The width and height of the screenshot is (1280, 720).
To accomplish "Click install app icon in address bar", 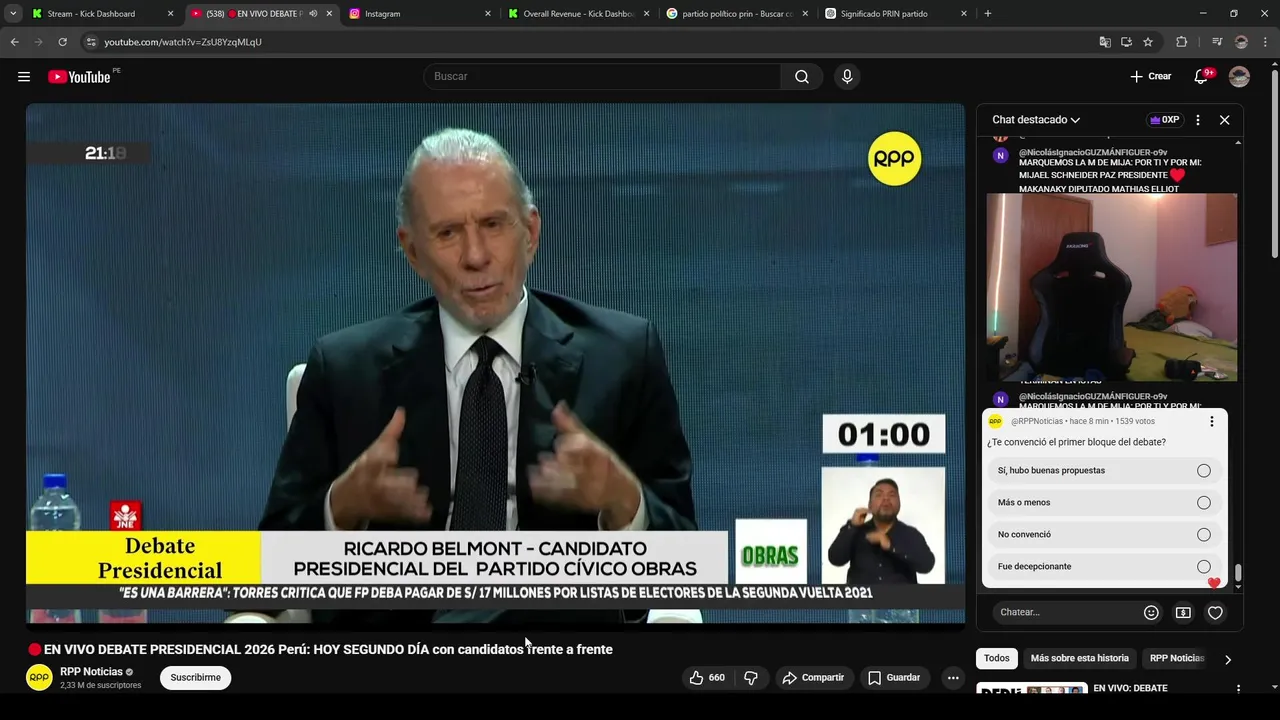I will coord(1126,42).
